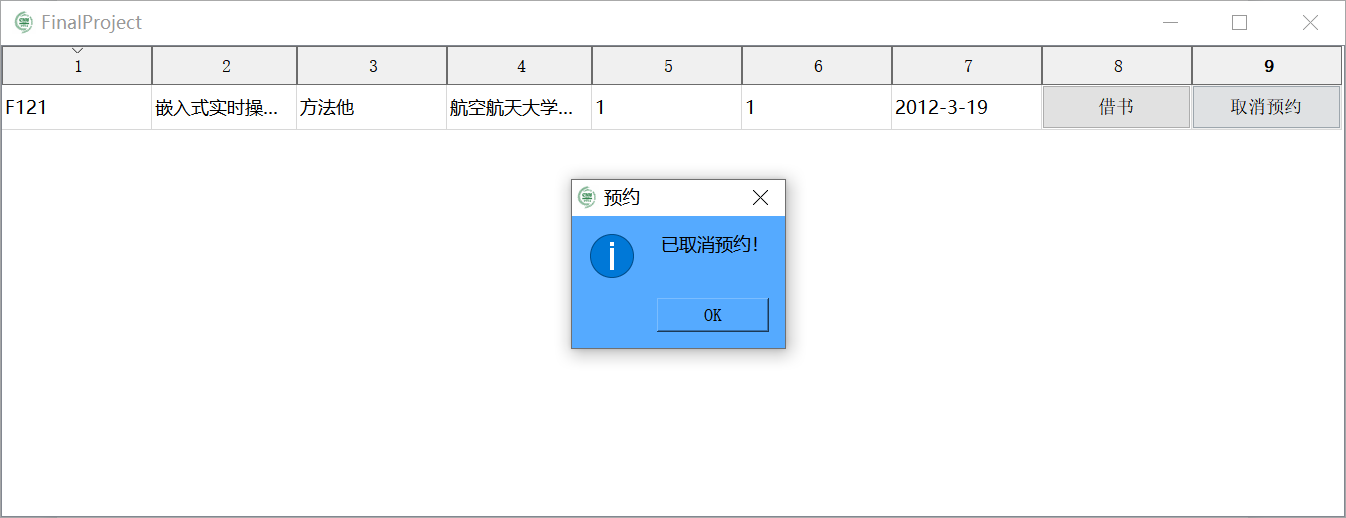Screen dimensions: 1346x518
Task: Select the book title cell 嵌入式实时操...
Action: (x=225, y=107)
